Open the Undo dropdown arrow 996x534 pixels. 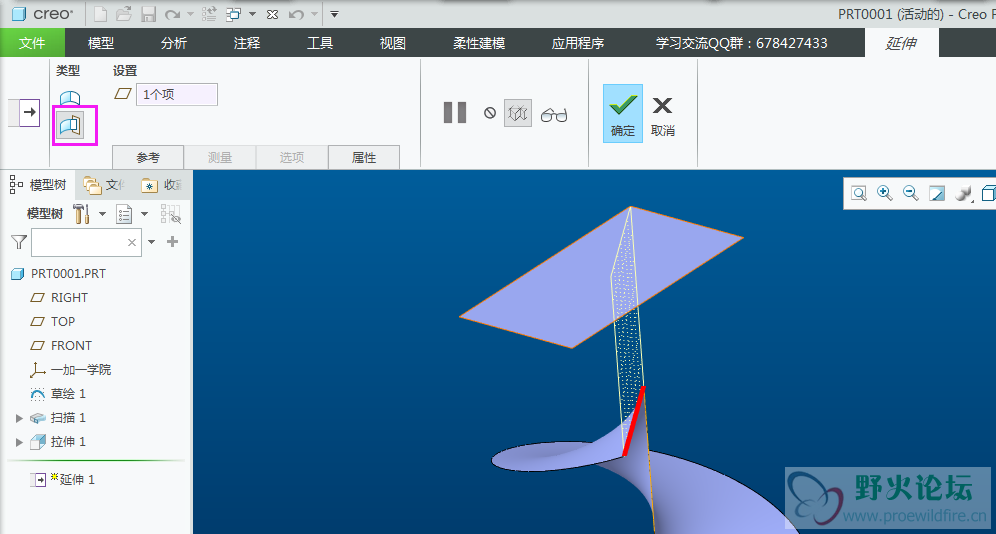314,14
